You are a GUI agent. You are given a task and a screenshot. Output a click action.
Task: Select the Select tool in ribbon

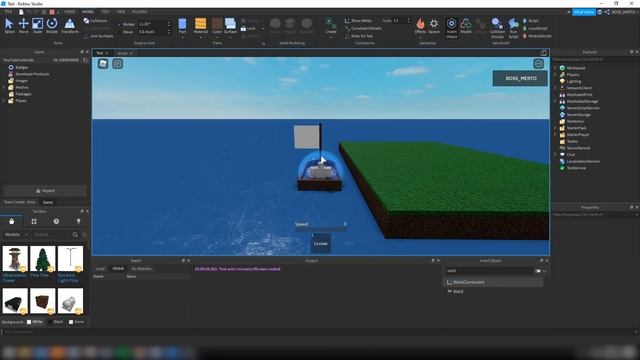pyautogui.click(x=9, y=26)
